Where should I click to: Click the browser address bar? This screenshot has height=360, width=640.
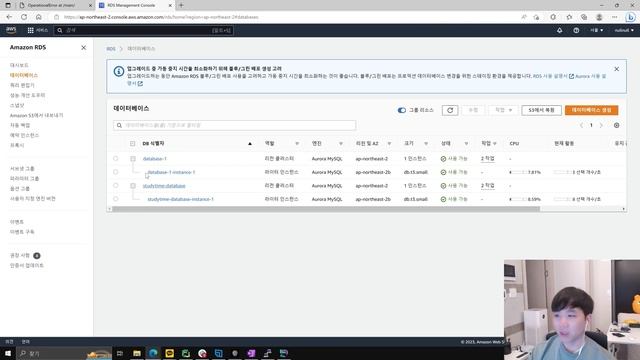(286, 17)
